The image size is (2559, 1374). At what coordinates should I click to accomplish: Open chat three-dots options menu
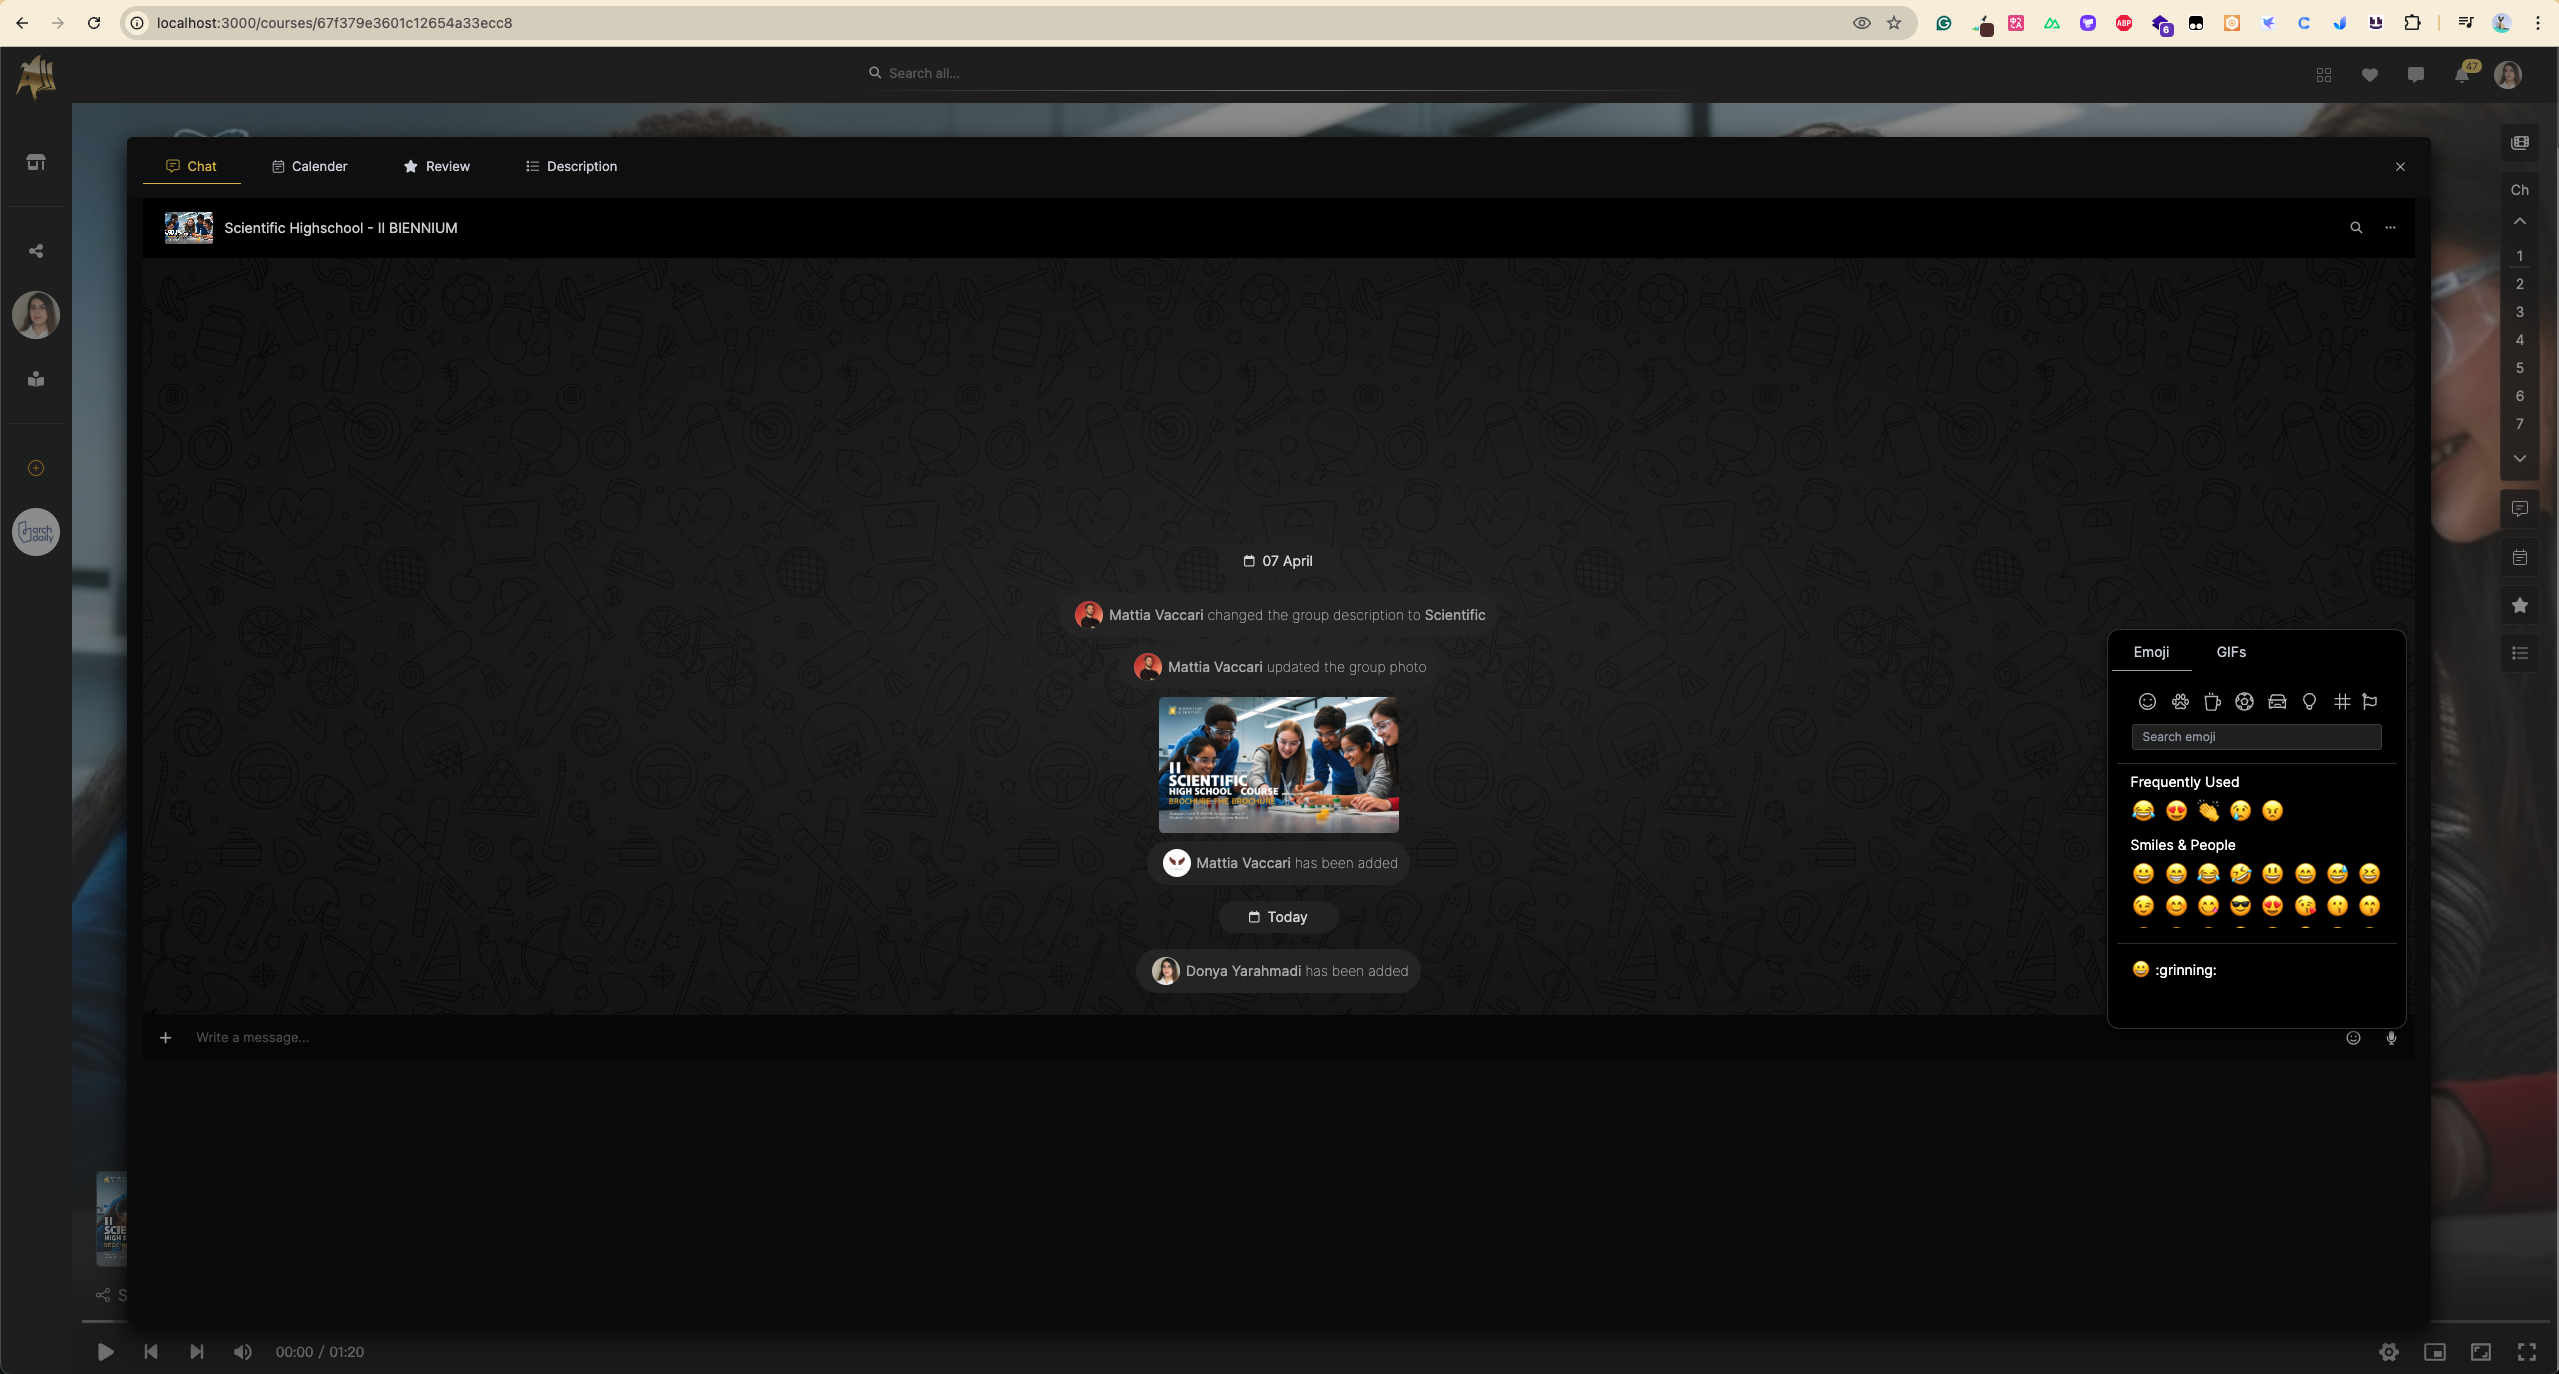2390,228
